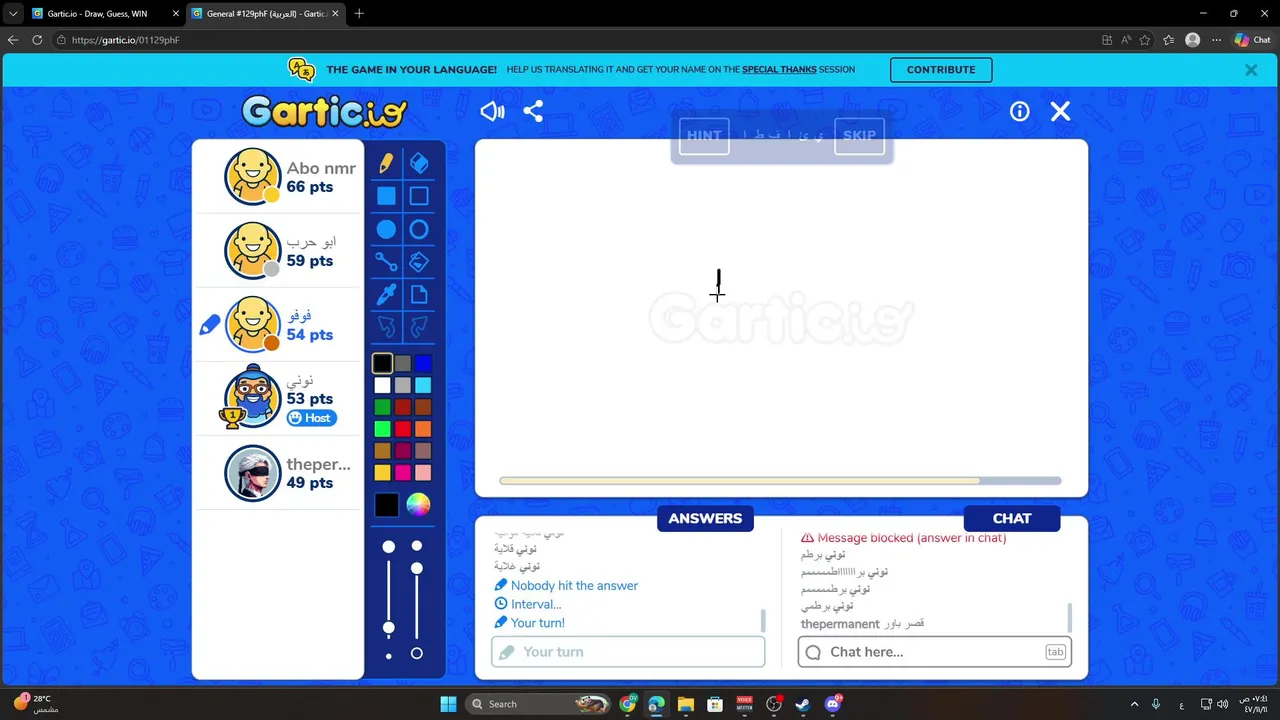Viewport: 1280px width, 720px height.
Task: Click the current black color preview square
Action: click(386, 505)
